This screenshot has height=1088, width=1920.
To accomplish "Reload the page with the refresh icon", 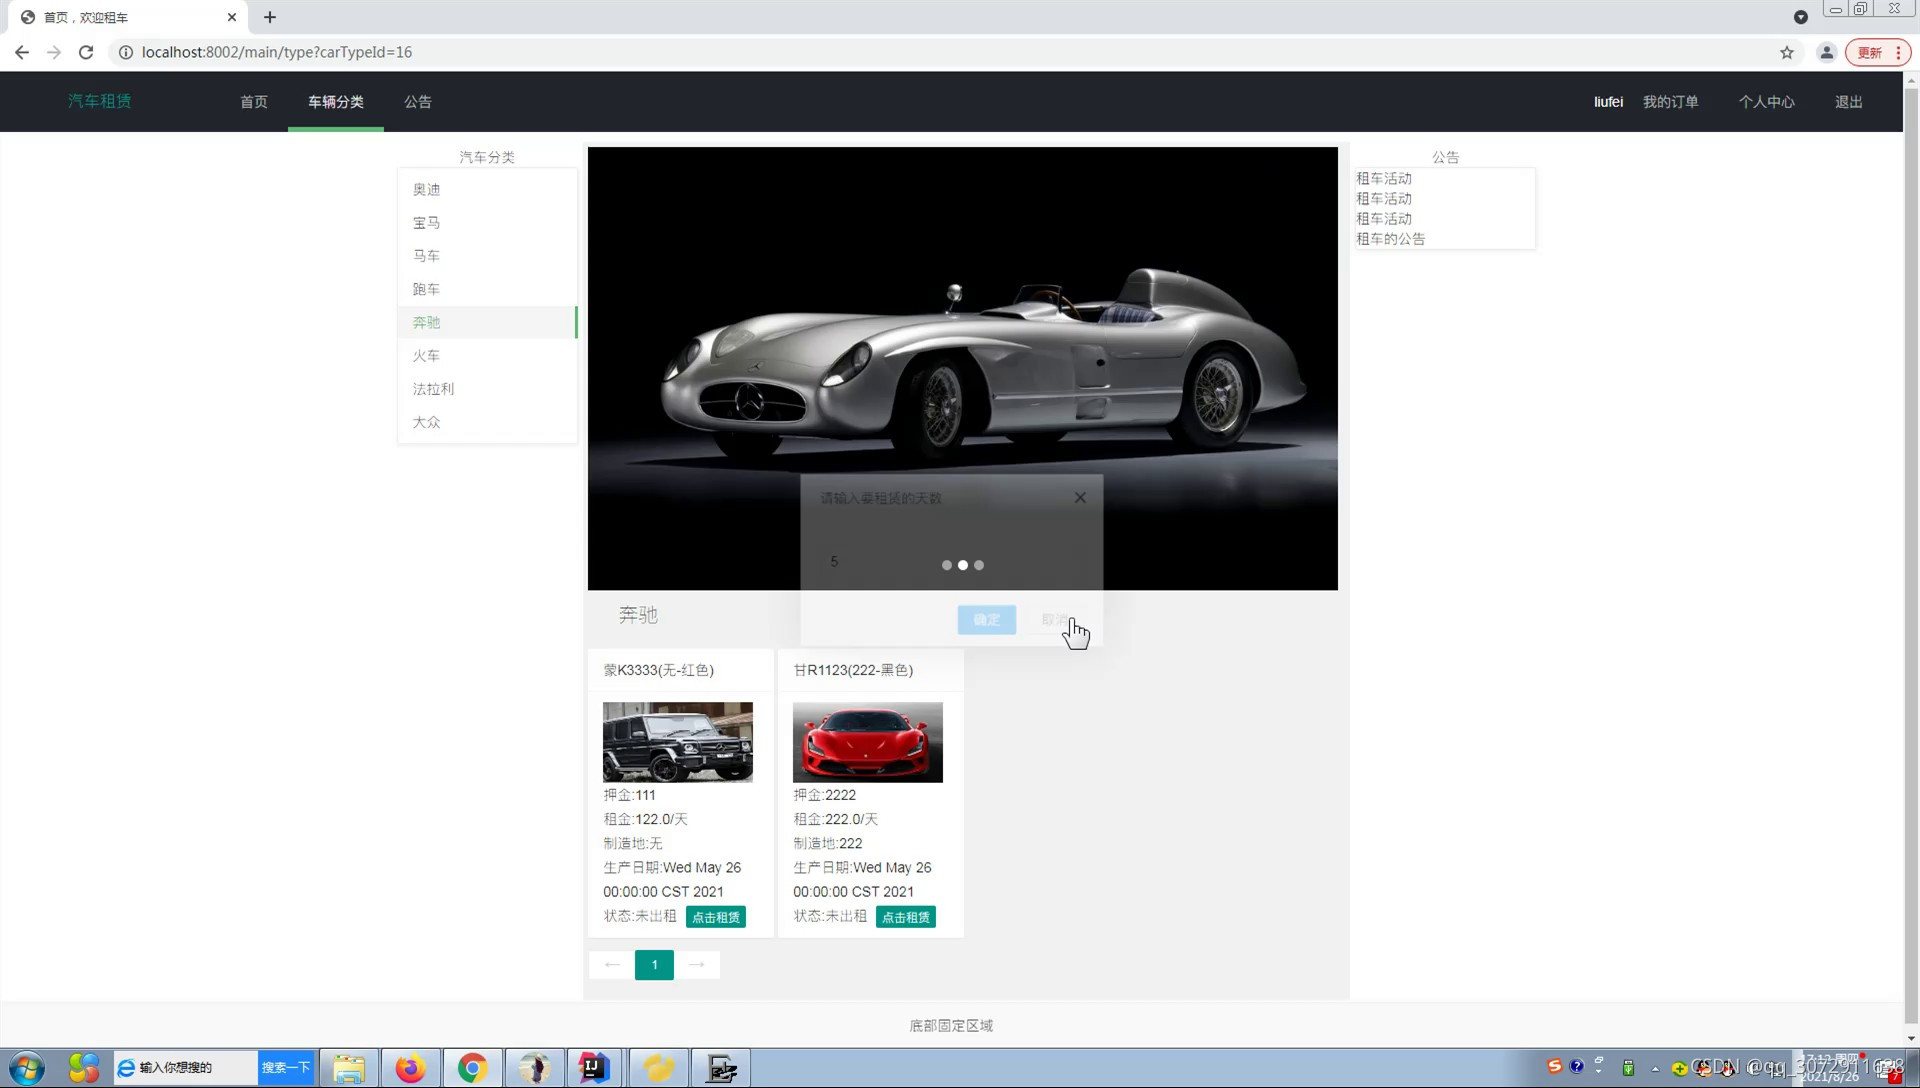I will point(86,52).
